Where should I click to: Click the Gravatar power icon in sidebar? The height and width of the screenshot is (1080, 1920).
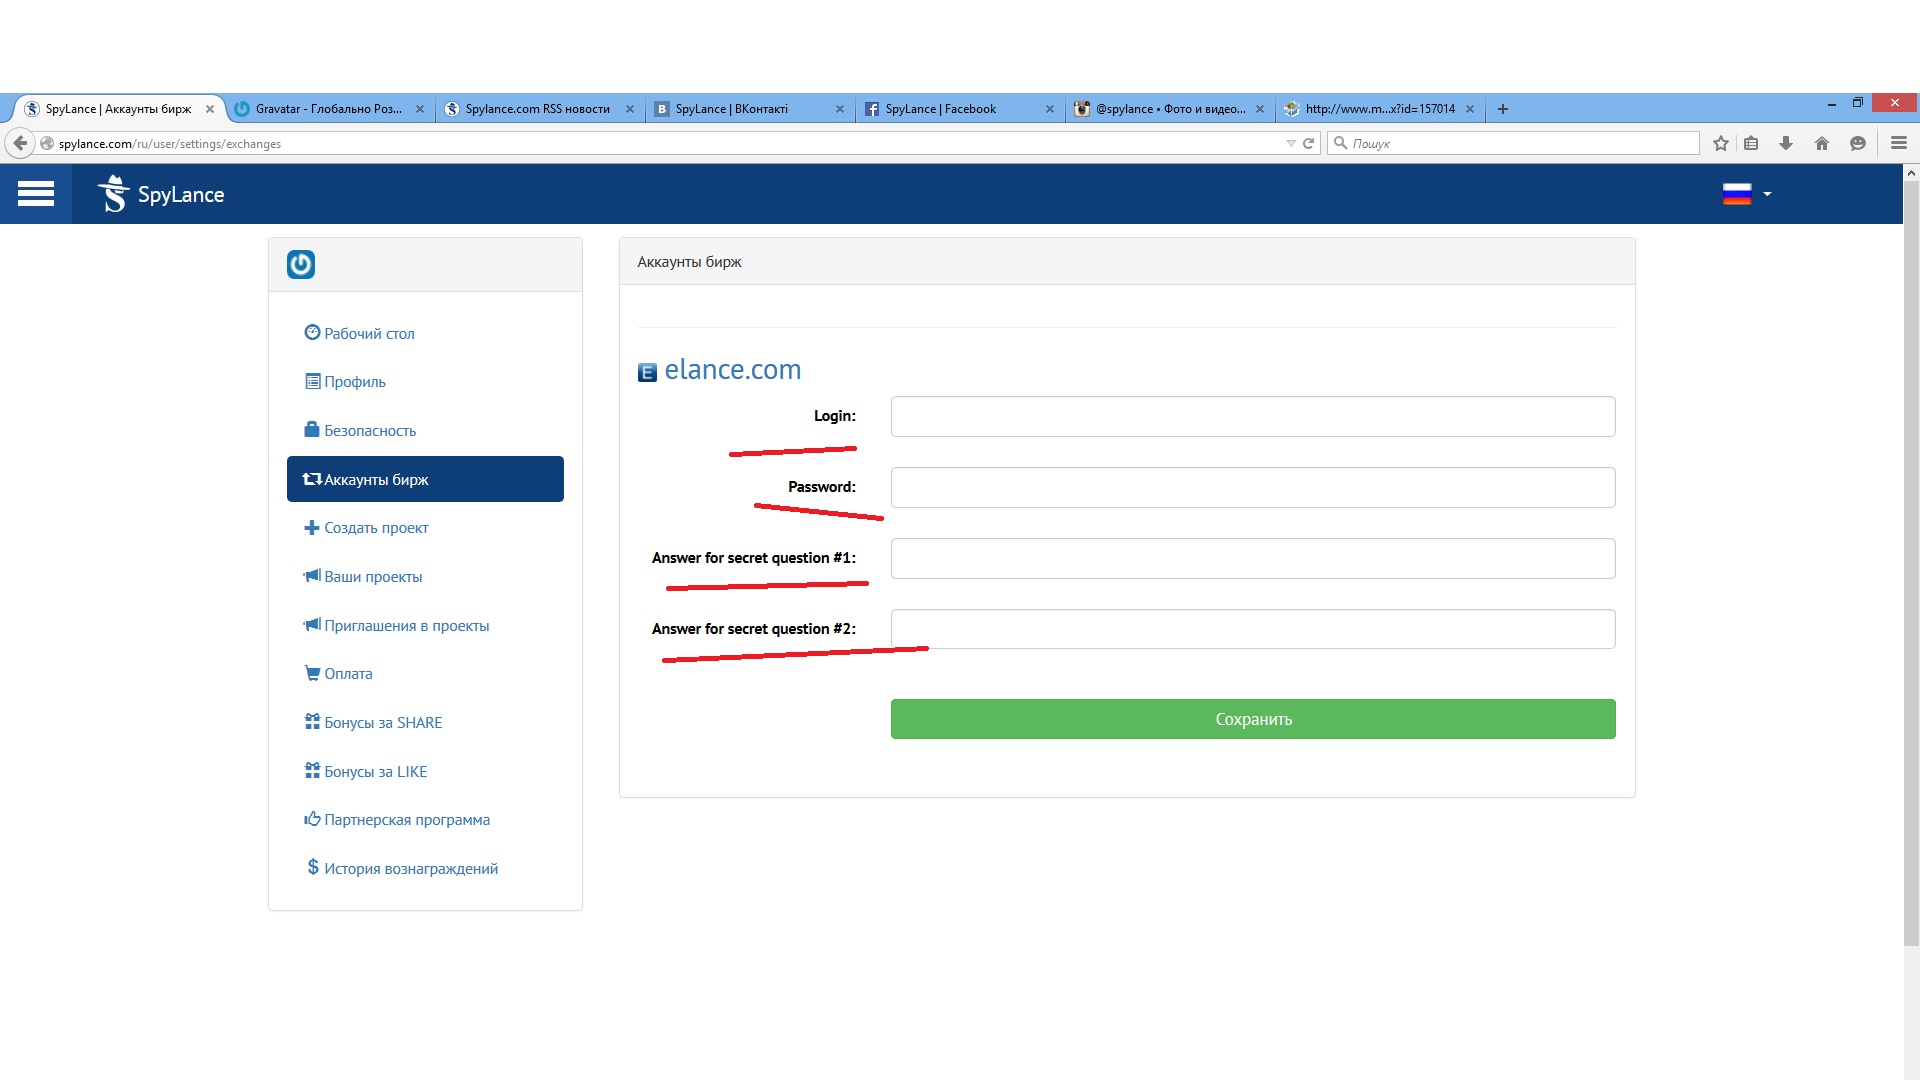(301, 264)
